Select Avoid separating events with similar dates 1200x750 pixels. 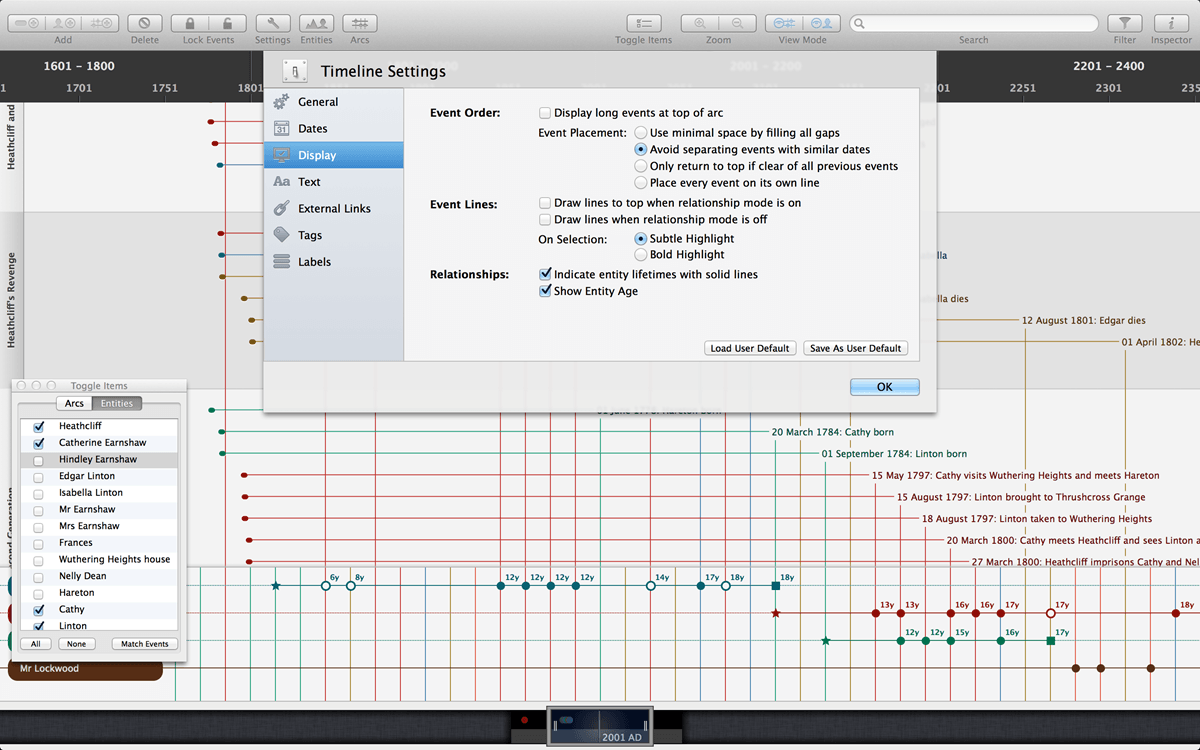(641, 150)
